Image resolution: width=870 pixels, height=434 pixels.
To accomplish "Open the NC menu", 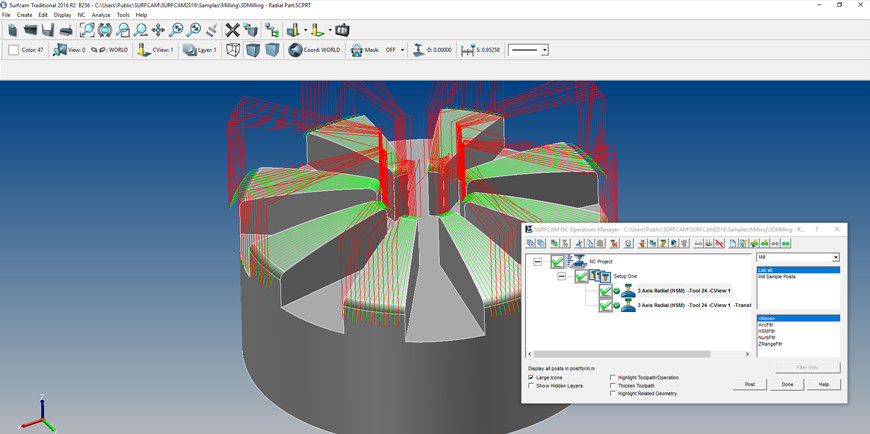I will (x=81, y=15).
